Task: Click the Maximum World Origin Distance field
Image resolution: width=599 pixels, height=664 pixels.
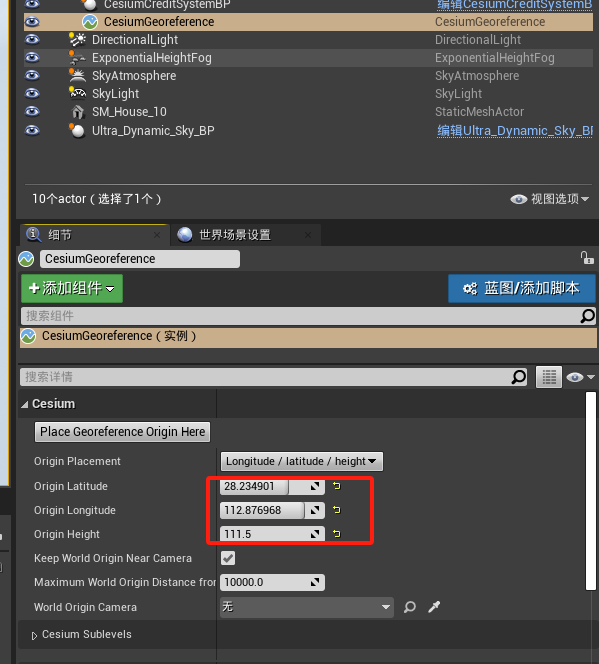Action: [272, 582]
